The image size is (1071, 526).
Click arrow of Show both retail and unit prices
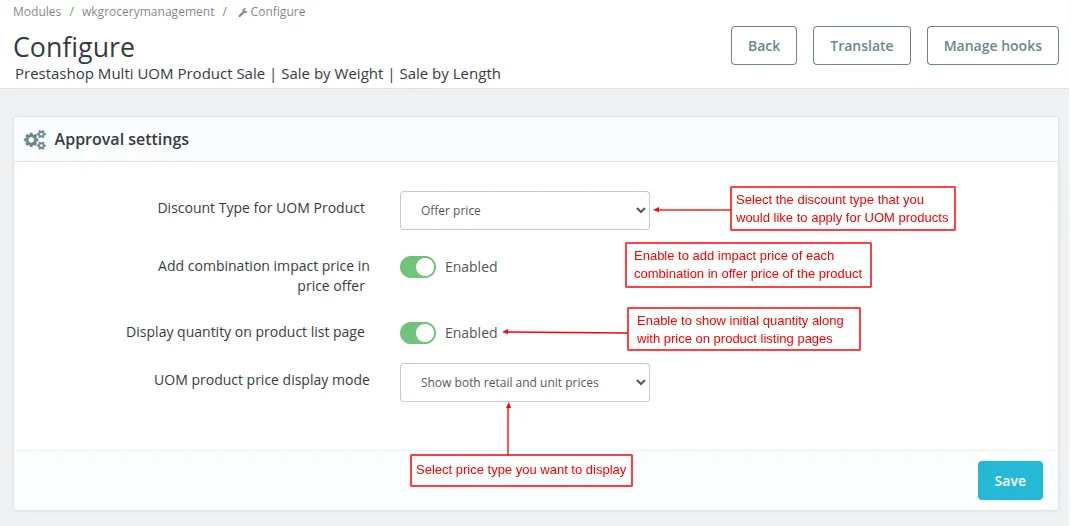[x=640, y=383]
